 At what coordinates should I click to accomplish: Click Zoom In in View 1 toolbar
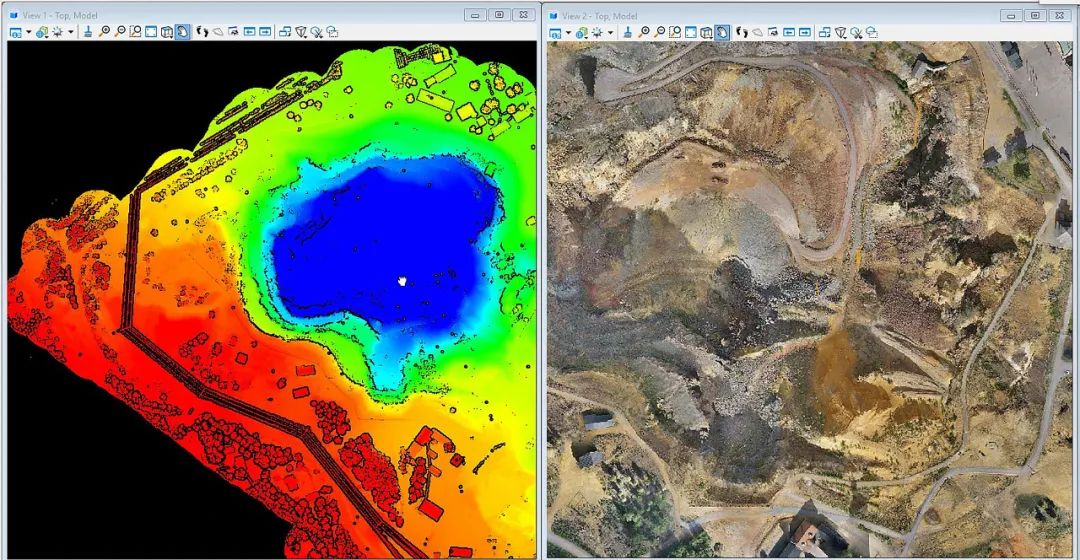click(x=105, y=32)
